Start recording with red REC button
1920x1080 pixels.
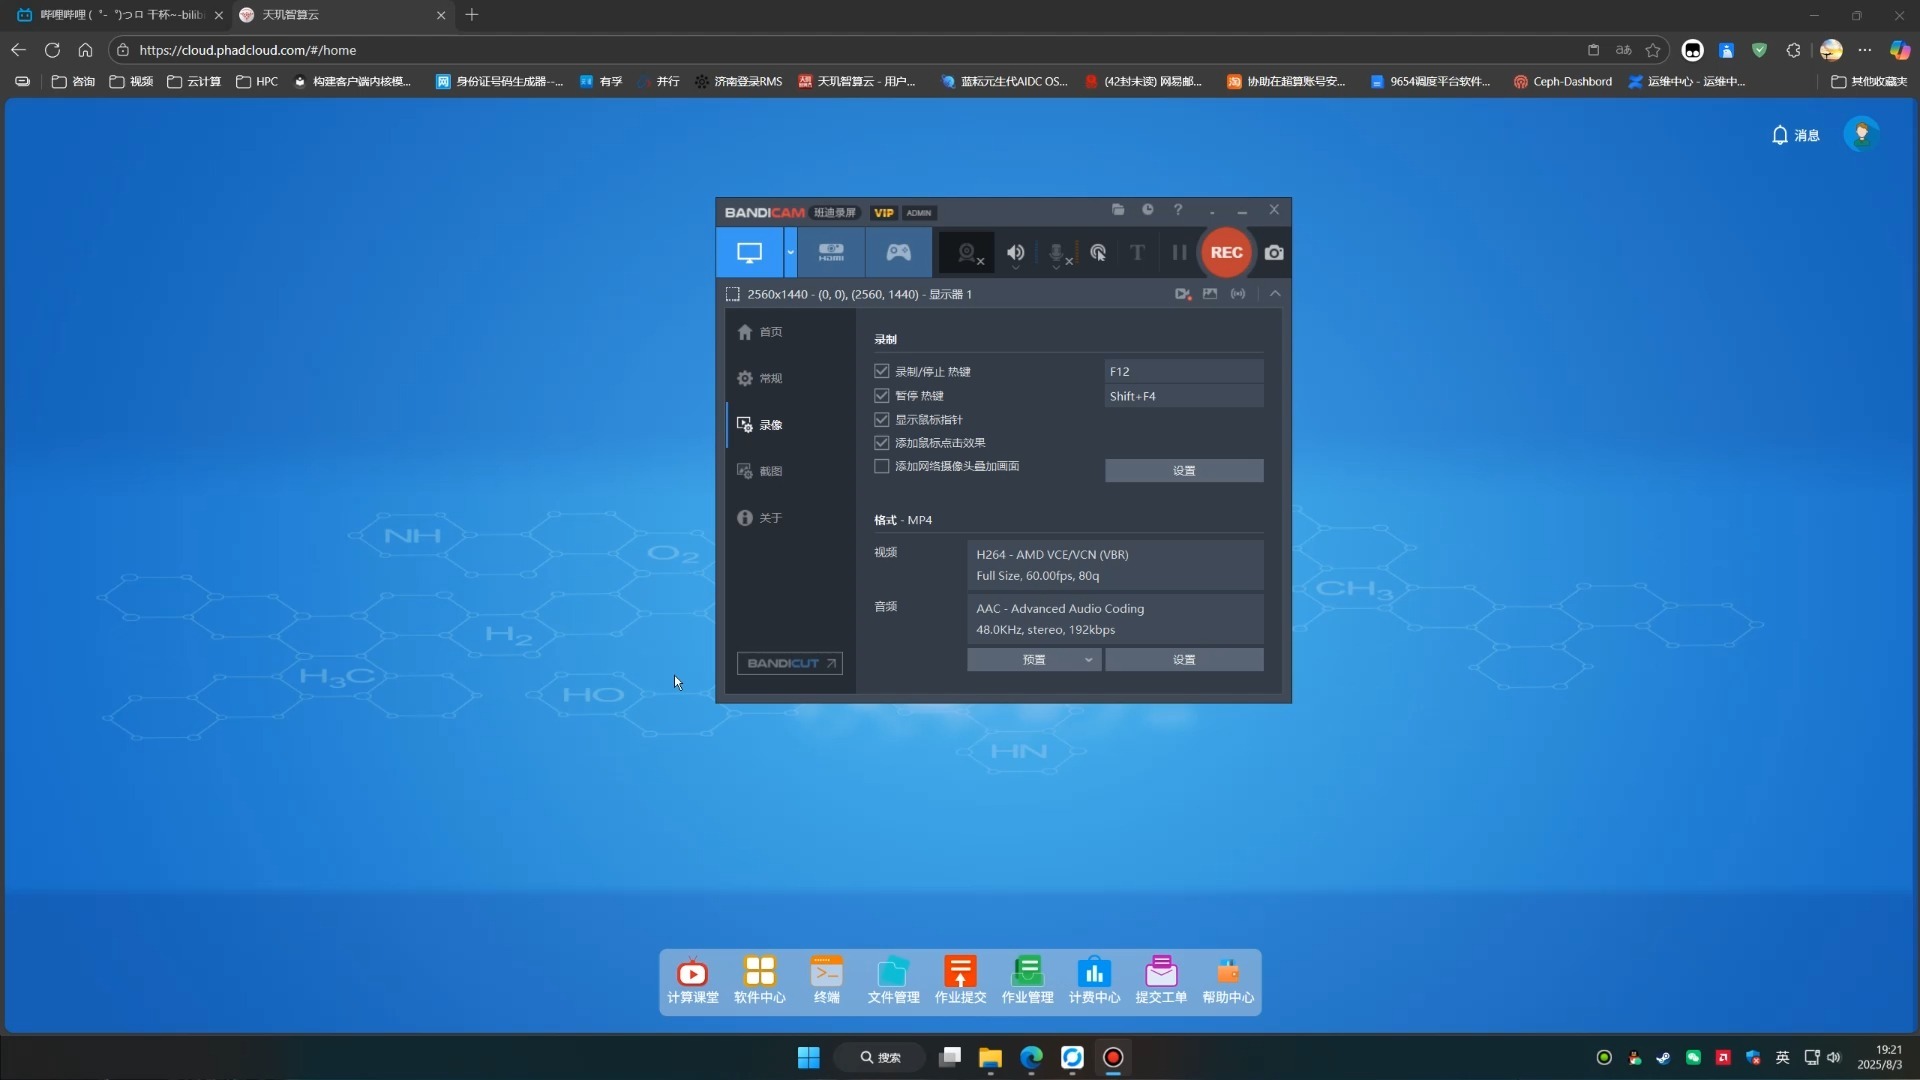pyautogui.click(x=1226, y=253)
